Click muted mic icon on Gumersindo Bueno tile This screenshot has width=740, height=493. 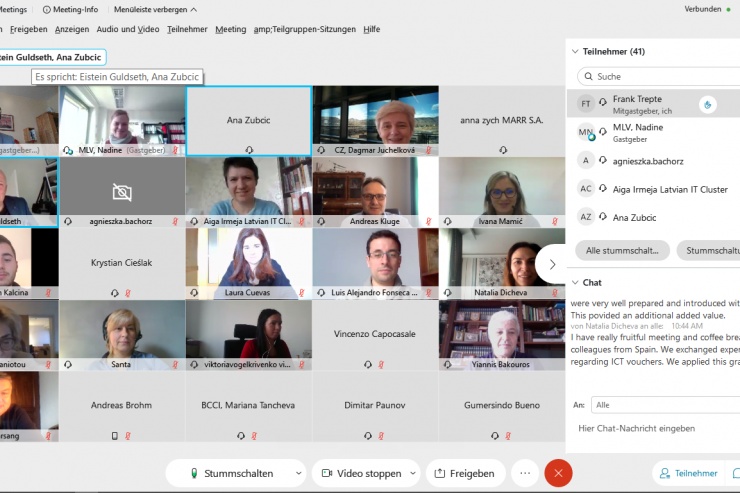(508, 436)
